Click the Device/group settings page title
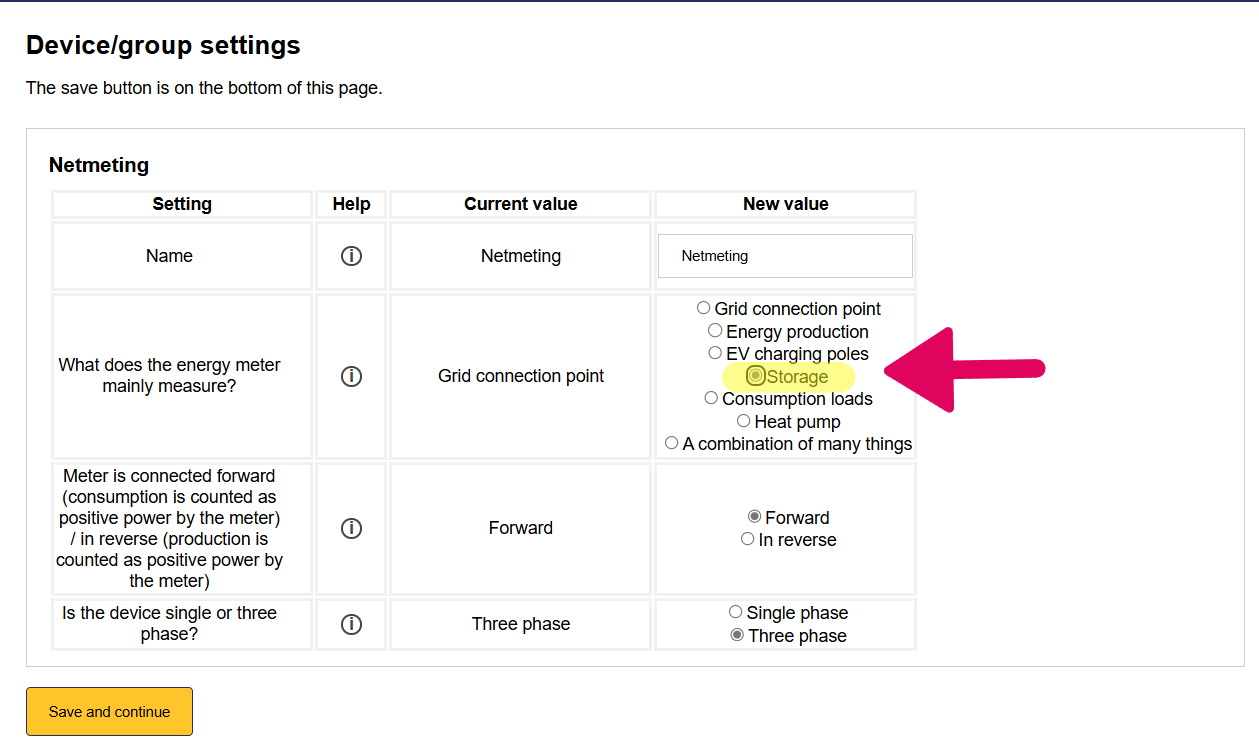Image resolution: width=1259 pixels, height=743 pixels. pyautogui.click(x=163, y=45)
